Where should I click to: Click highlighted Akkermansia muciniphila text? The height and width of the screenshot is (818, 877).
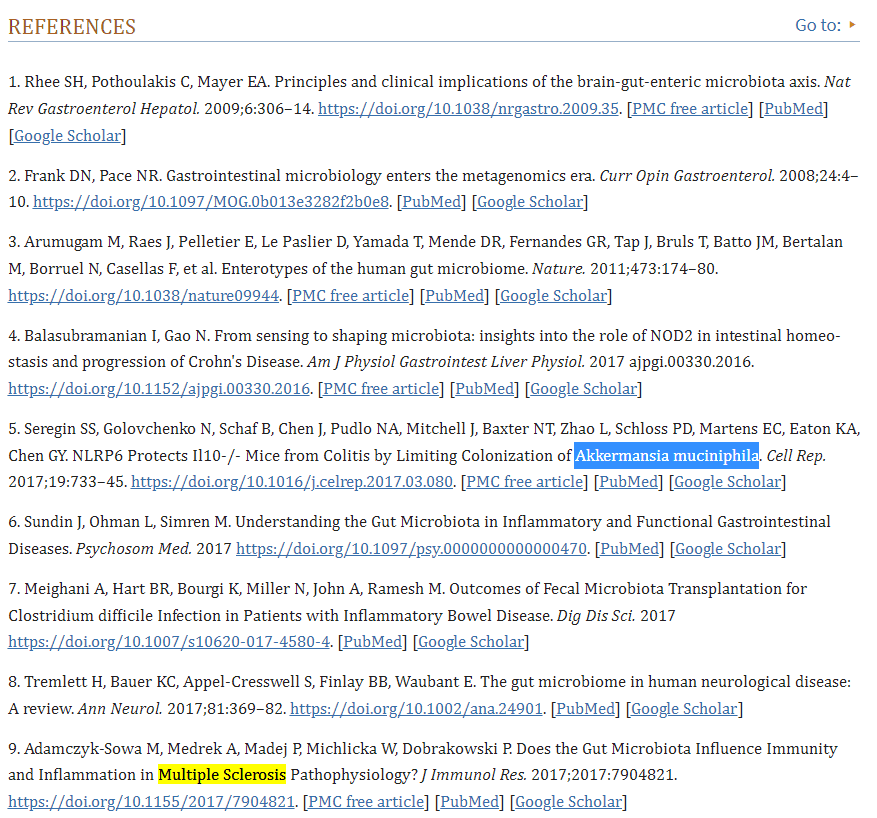click(666, 456)
